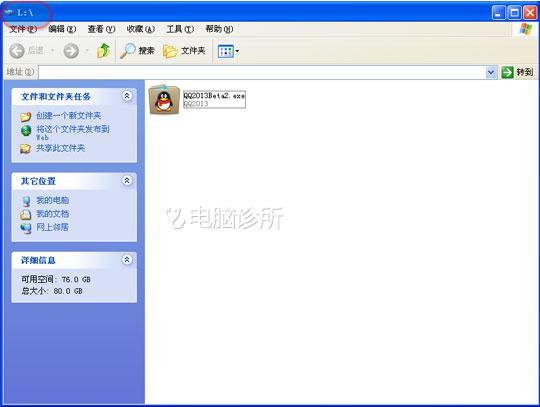The image size is (540, 407).
Task: Collapse the 其它位置 panel chevron
Action: click(127, 180)
